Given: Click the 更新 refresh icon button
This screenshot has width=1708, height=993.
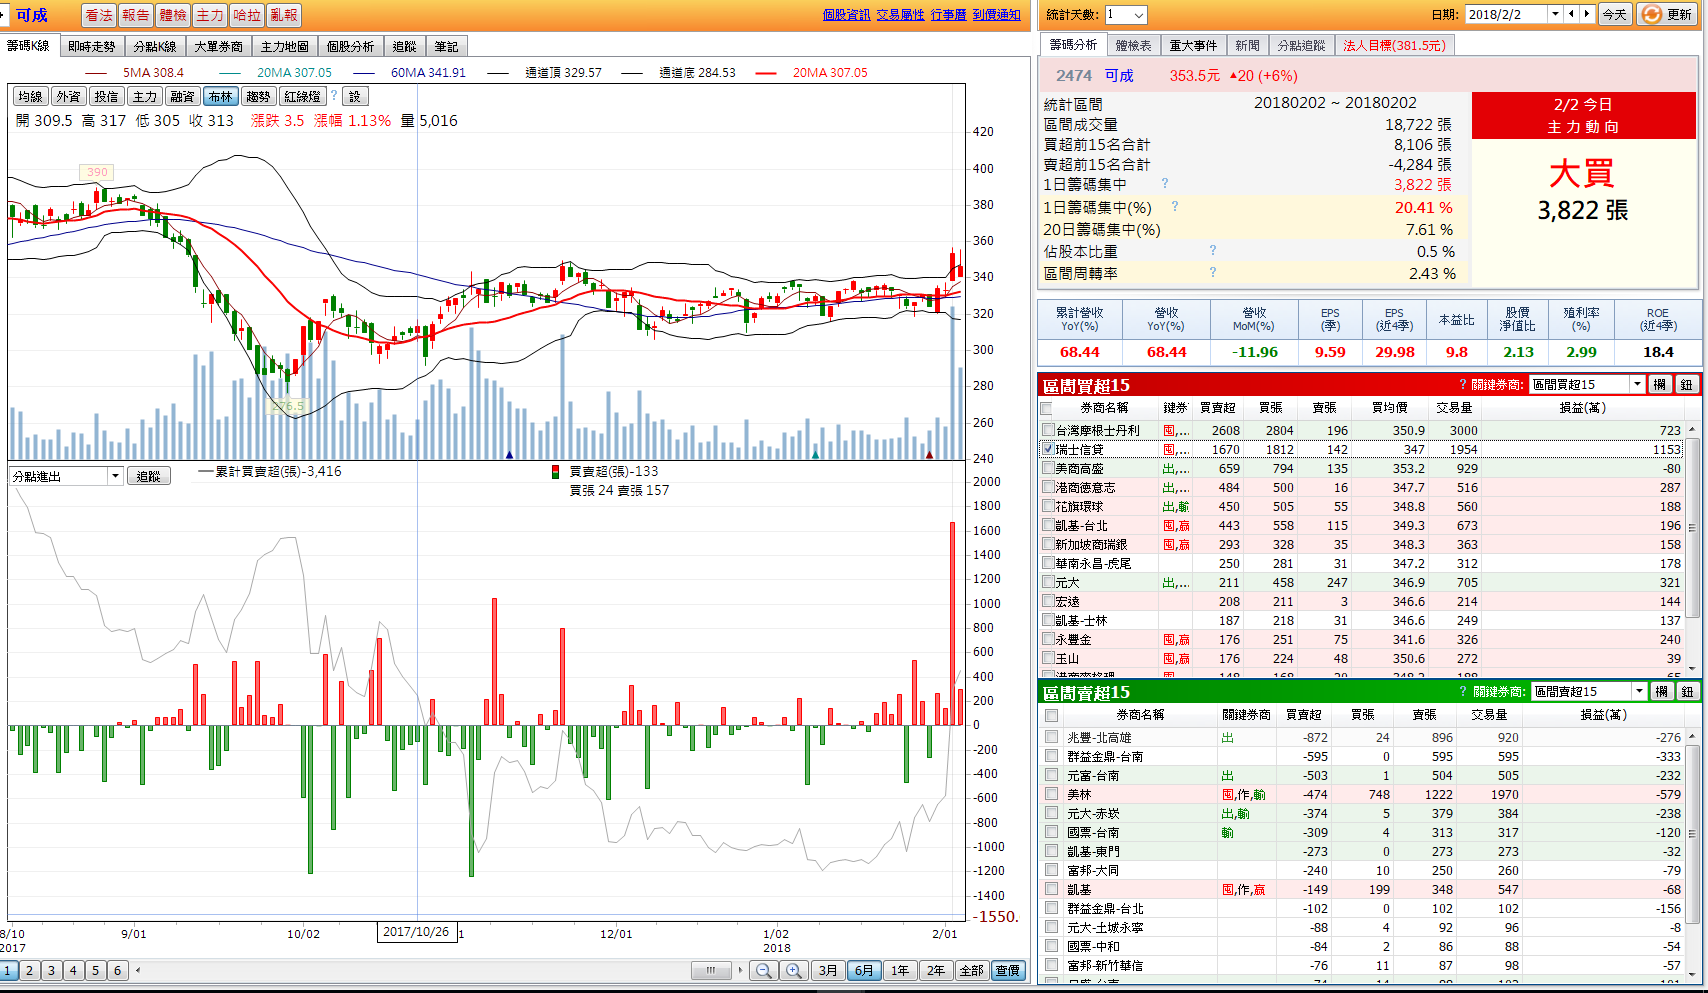Looking at the screenshot, I should click(1652, 14).
